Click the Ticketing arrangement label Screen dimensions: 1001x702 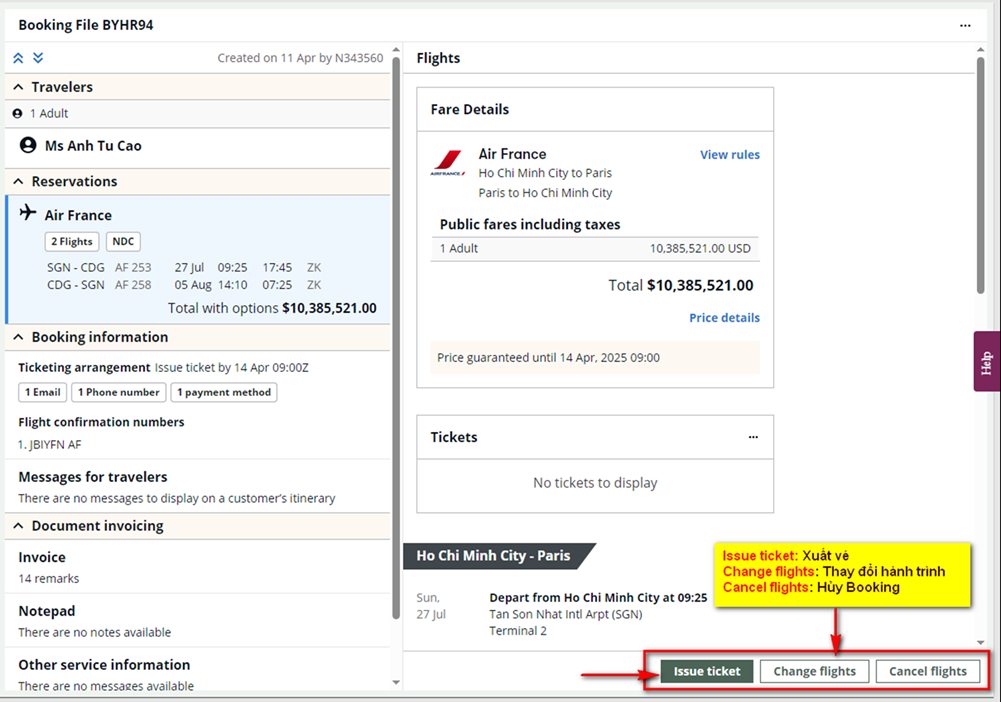84,368
